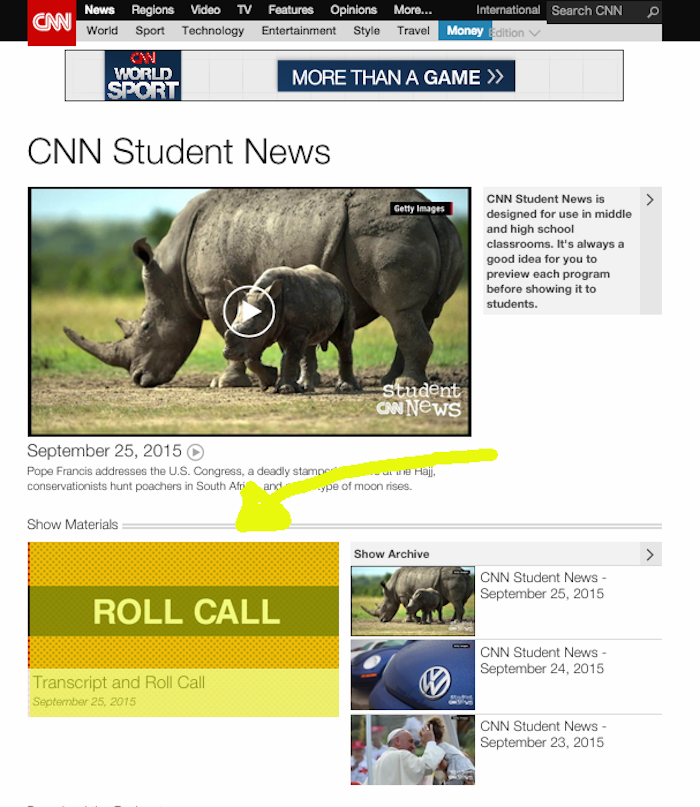Open the rhino thumbnail in Show Archive
The image size is (700, 807).
pyautogui.click(x=413, y=601)
